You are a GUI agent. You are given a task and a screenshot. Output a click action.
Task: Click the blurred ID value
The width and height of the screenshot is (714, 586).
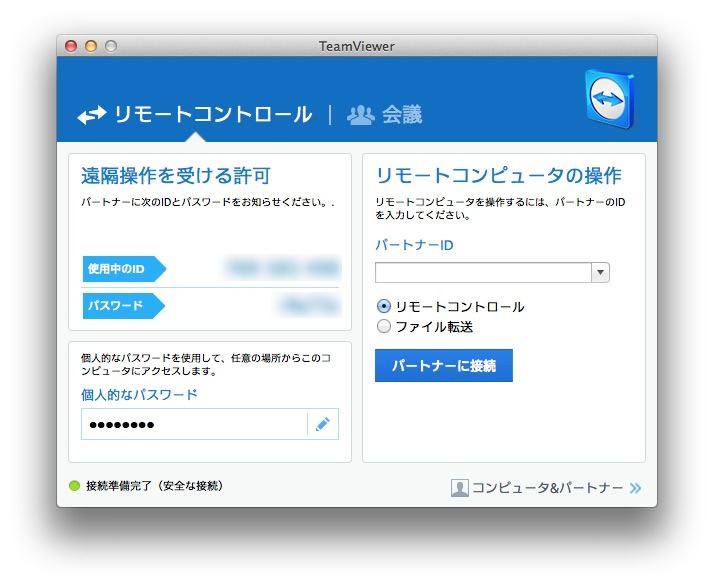[x=282, y=268]
